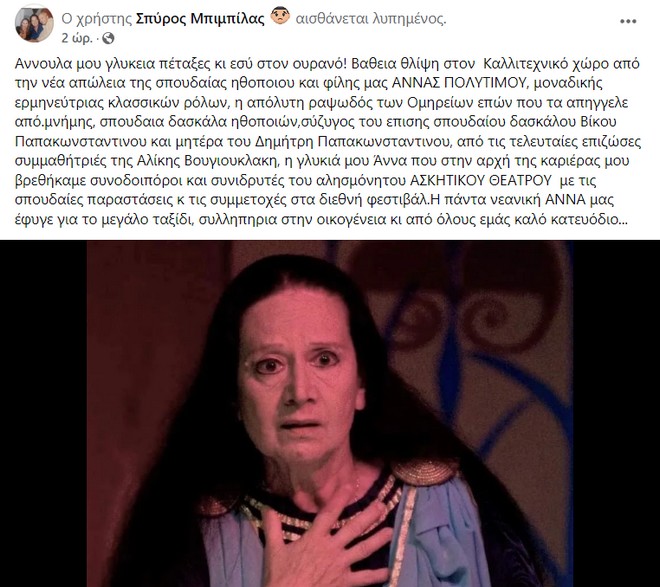
Task: Click 'ΑΣΚΗΤΙΚΟΥ ΘΕΑΤΡΟΥ' in the post text
Action: (481, 181)
